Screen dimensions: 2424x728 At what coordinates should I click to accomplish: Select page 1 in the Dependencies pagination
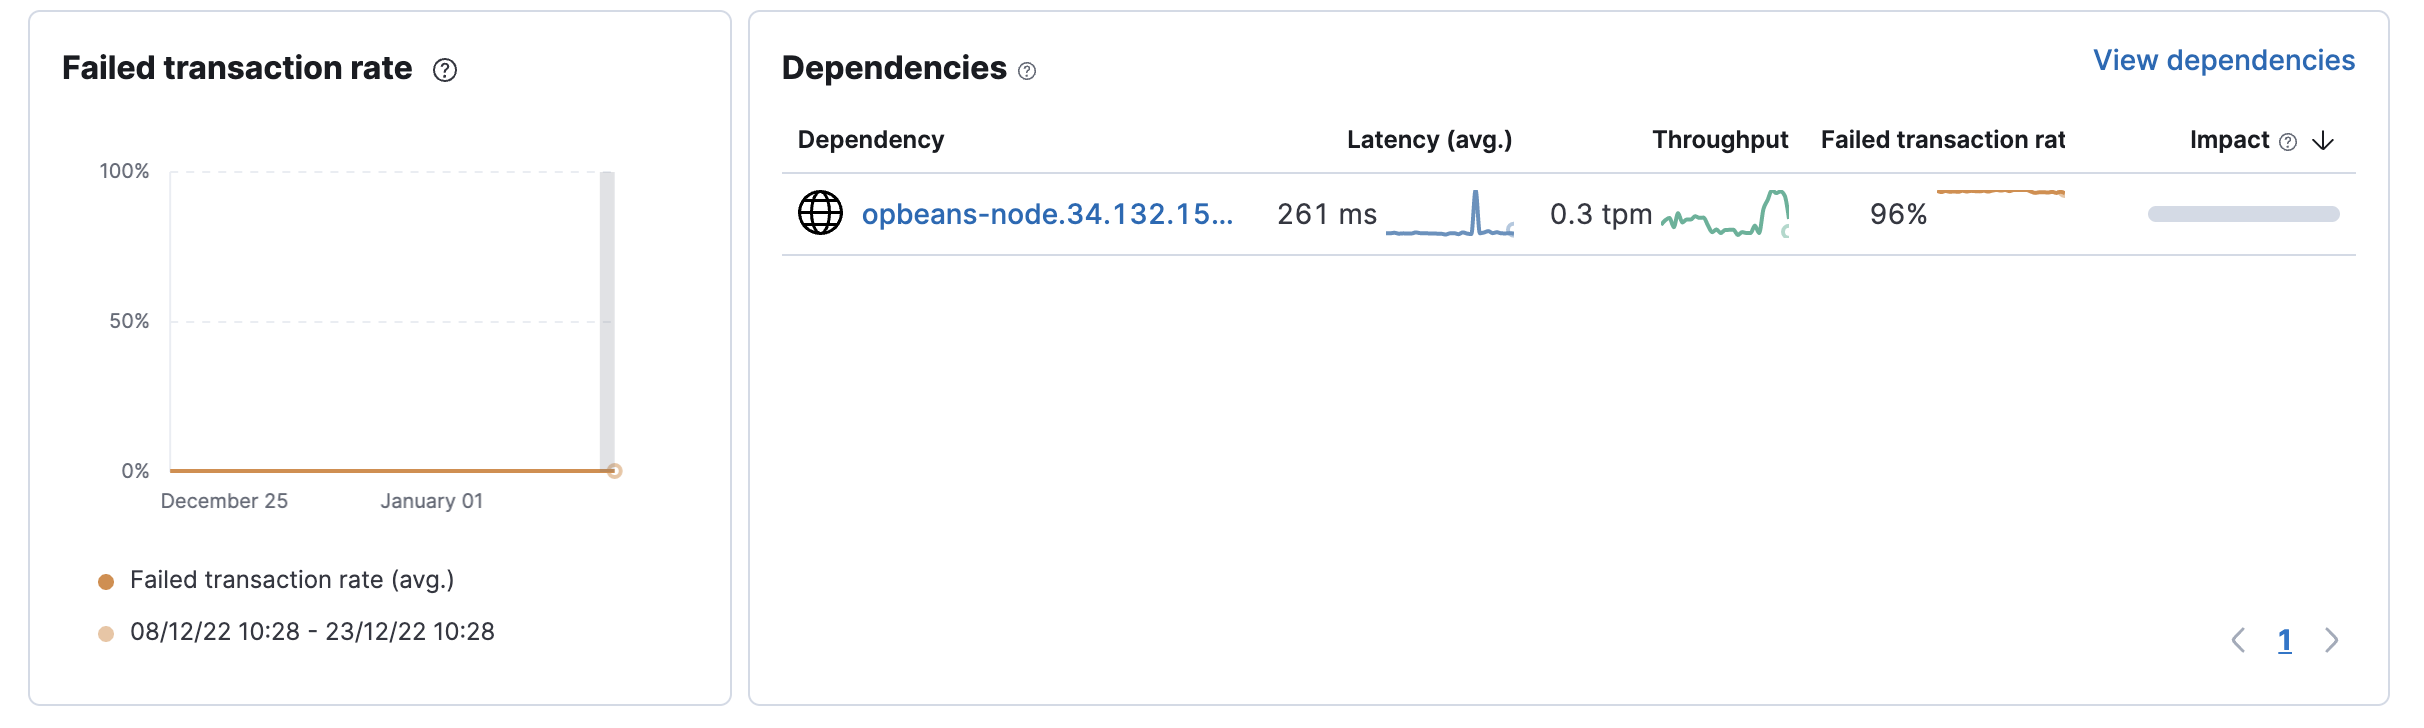(x=2286, y=640)
